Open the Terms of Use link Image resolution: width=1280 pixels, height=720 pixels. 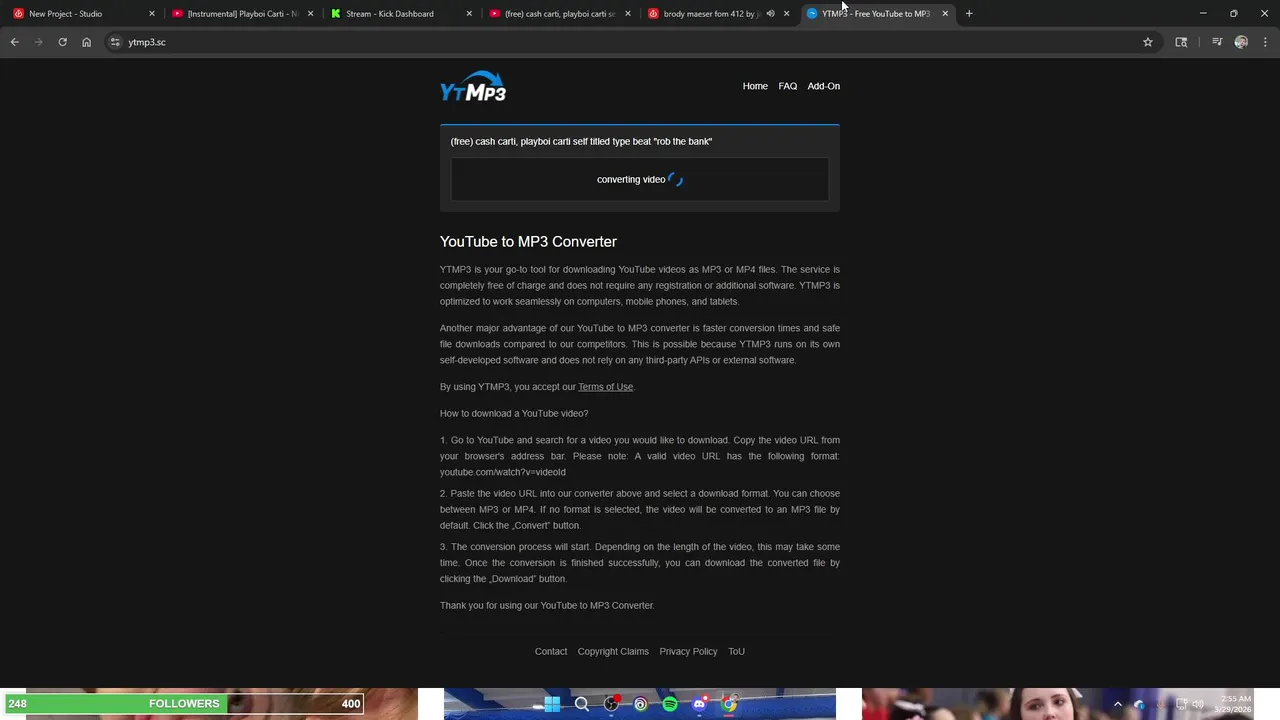point(605,387)
